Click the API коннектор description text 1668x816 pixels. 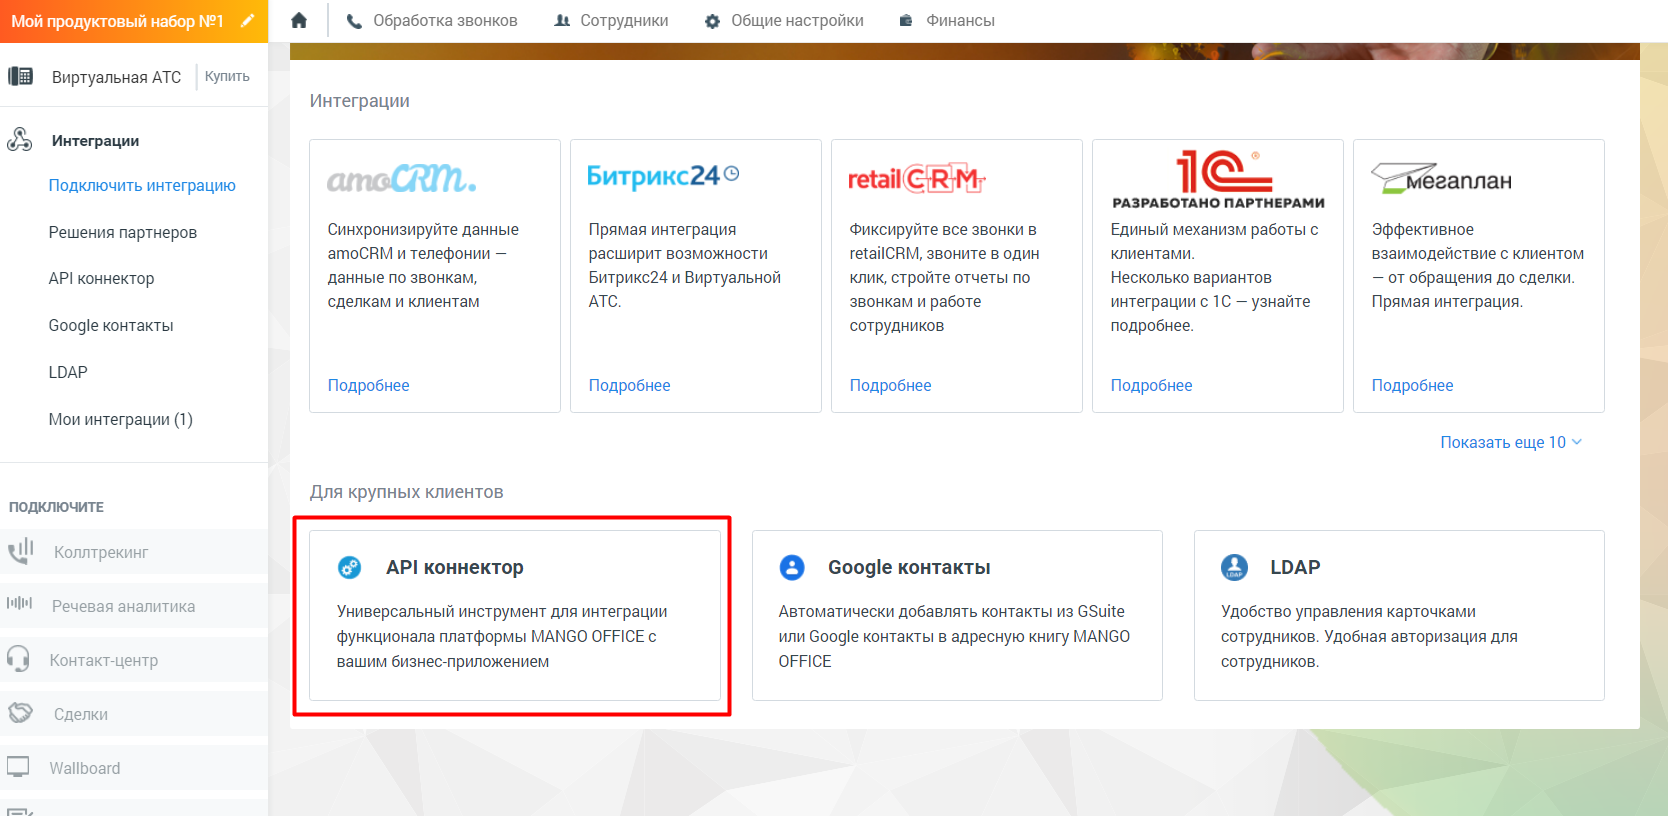tap(502, 636)
